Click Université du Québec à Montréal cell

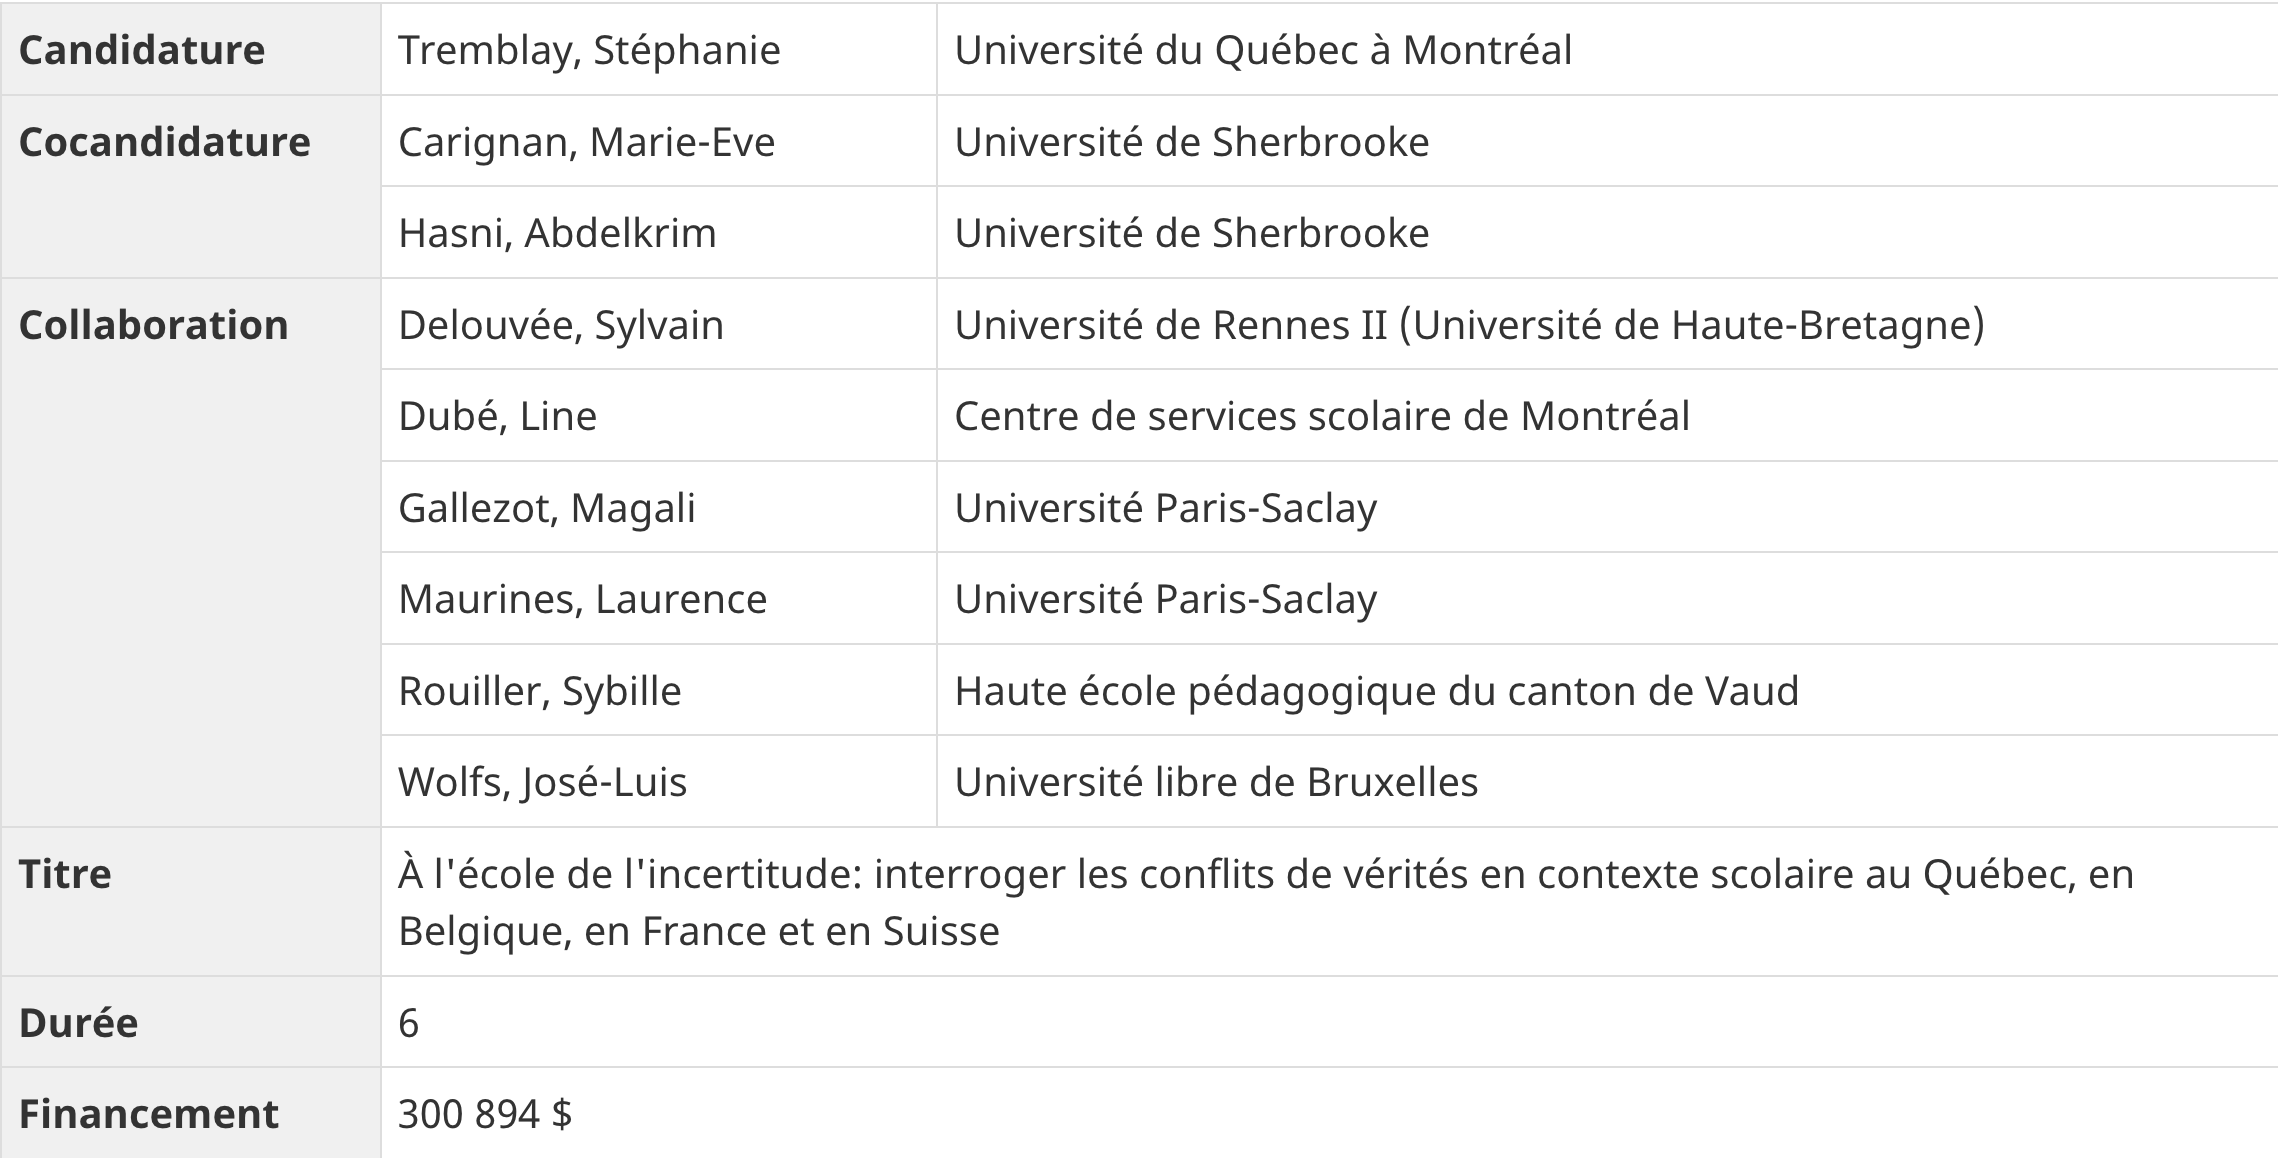pyautogui.click(x=1263, y=50)
